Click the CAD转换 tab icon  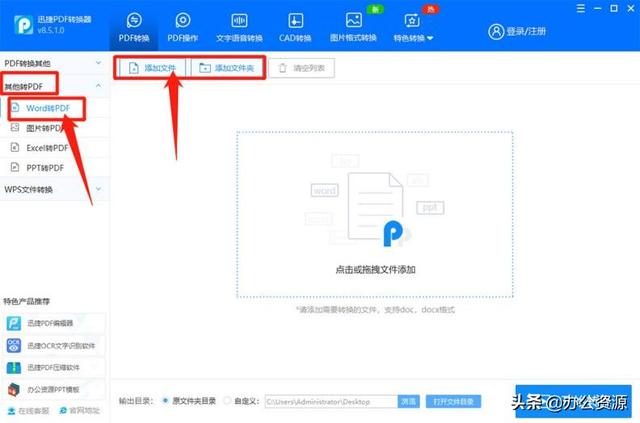pos(295,20)
